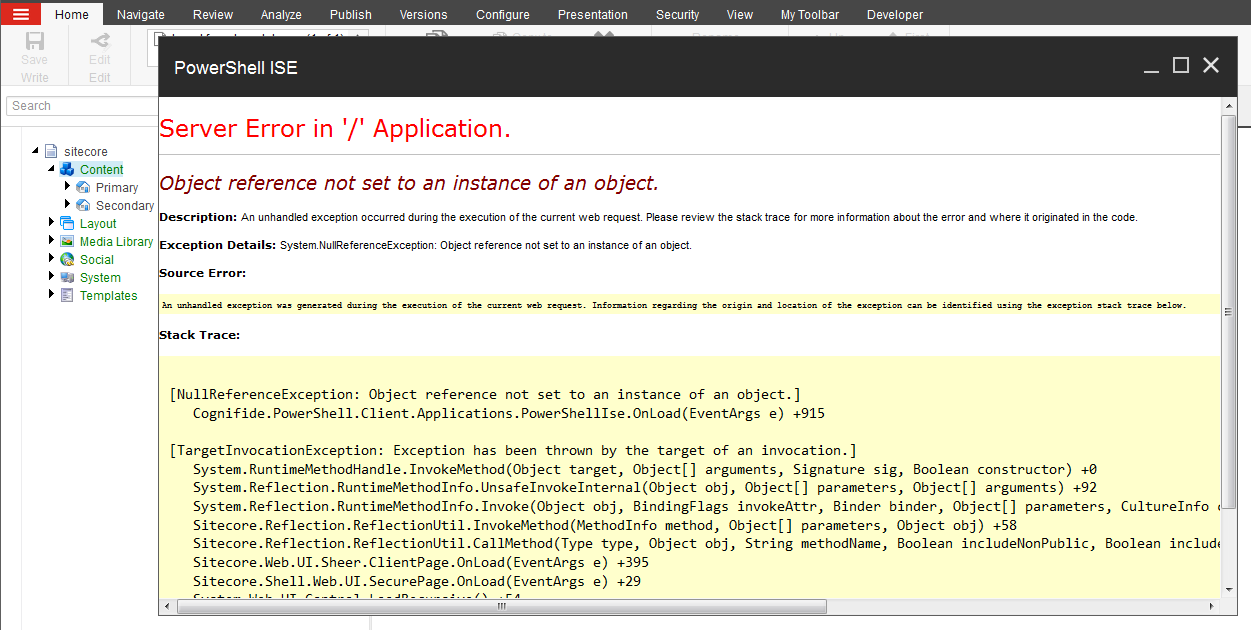Collapse the sitecore root node
This screenshot has width=1251, height=630.
pos(36,151)
